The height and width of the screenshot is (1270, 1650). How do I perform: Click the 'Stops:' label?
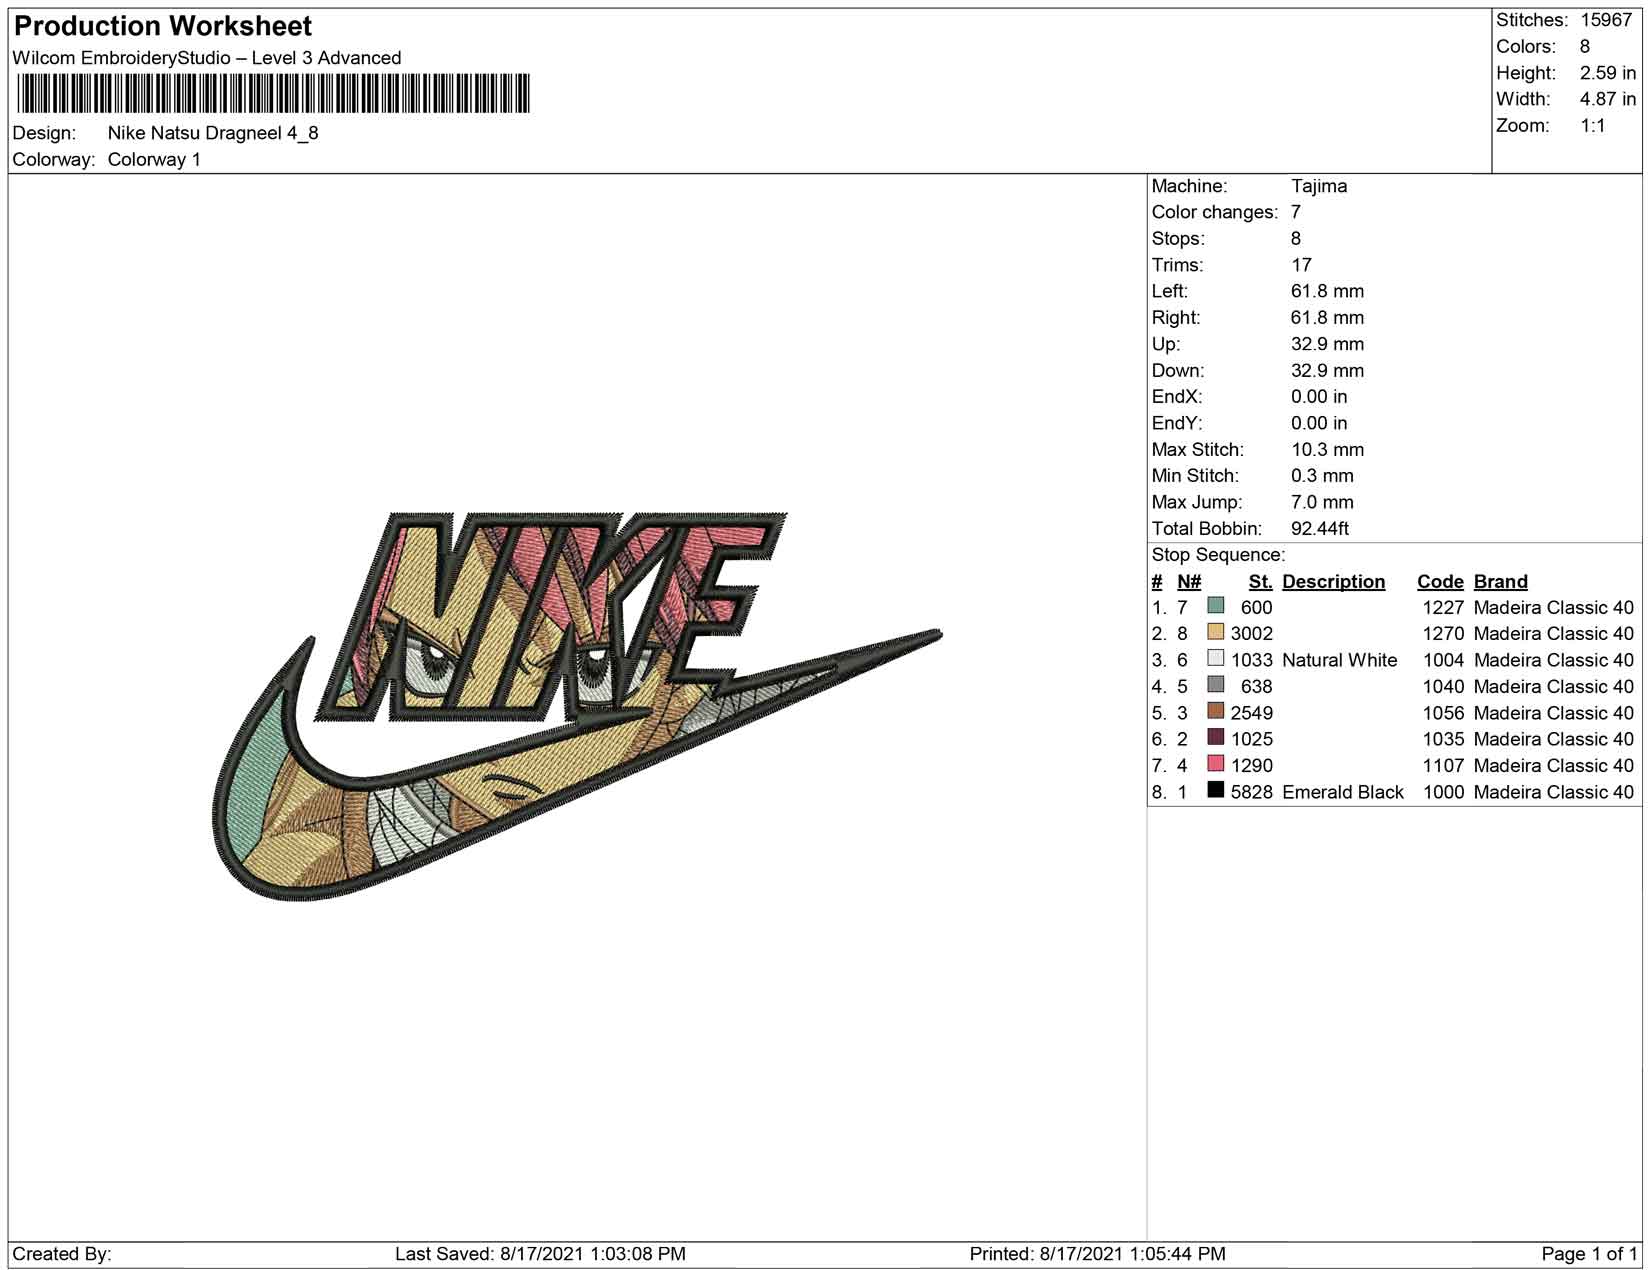[1178, 239]
